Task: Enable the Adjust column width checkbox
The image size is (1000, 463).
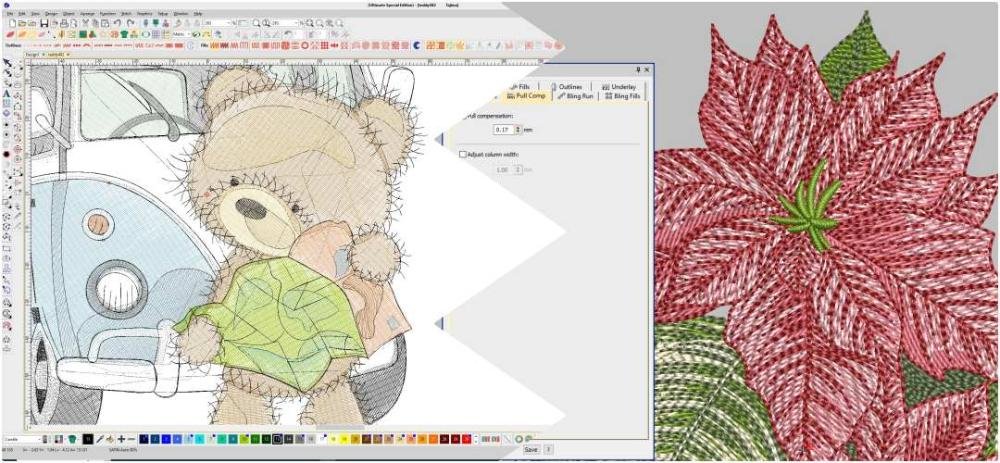Action: (x=463, y=154)
